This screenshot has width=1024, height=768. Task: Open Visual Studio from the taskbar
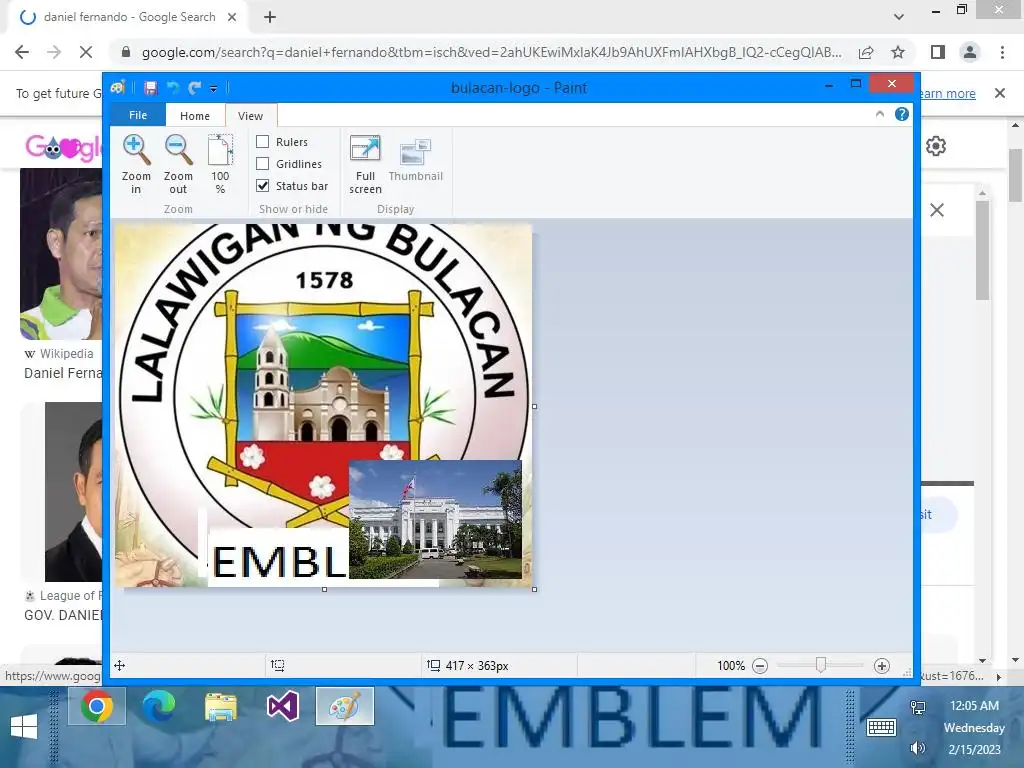(283, 706)
